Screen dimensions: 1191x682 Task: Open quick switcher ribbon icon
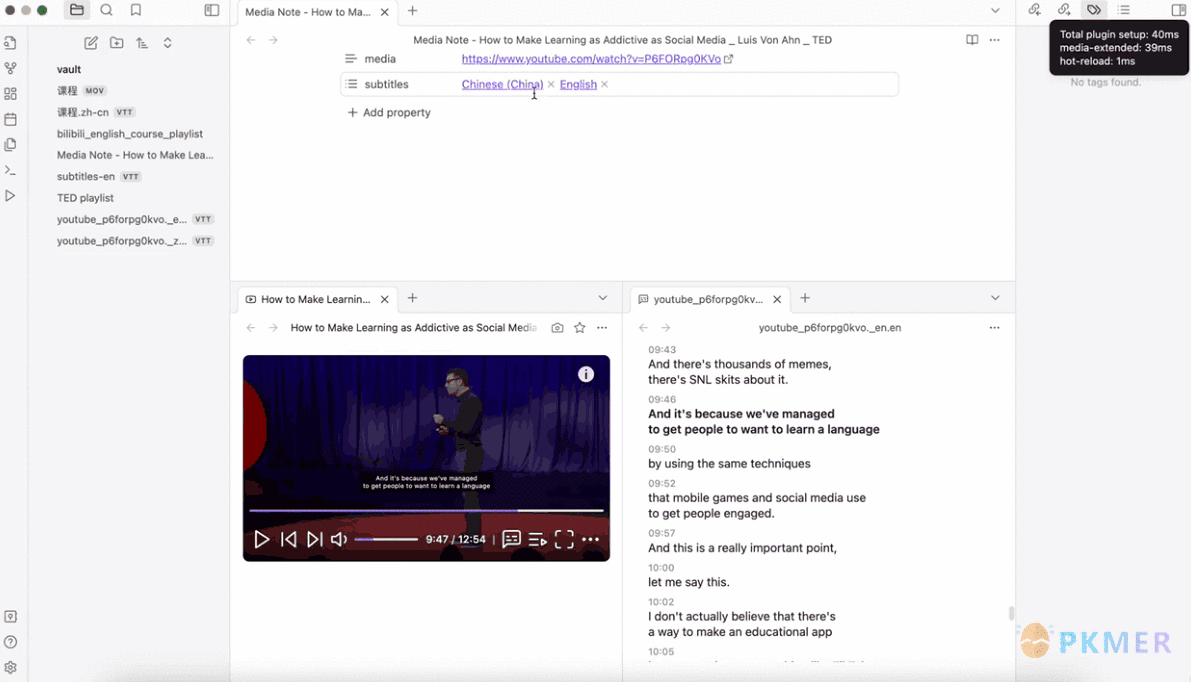pos(11,43)
